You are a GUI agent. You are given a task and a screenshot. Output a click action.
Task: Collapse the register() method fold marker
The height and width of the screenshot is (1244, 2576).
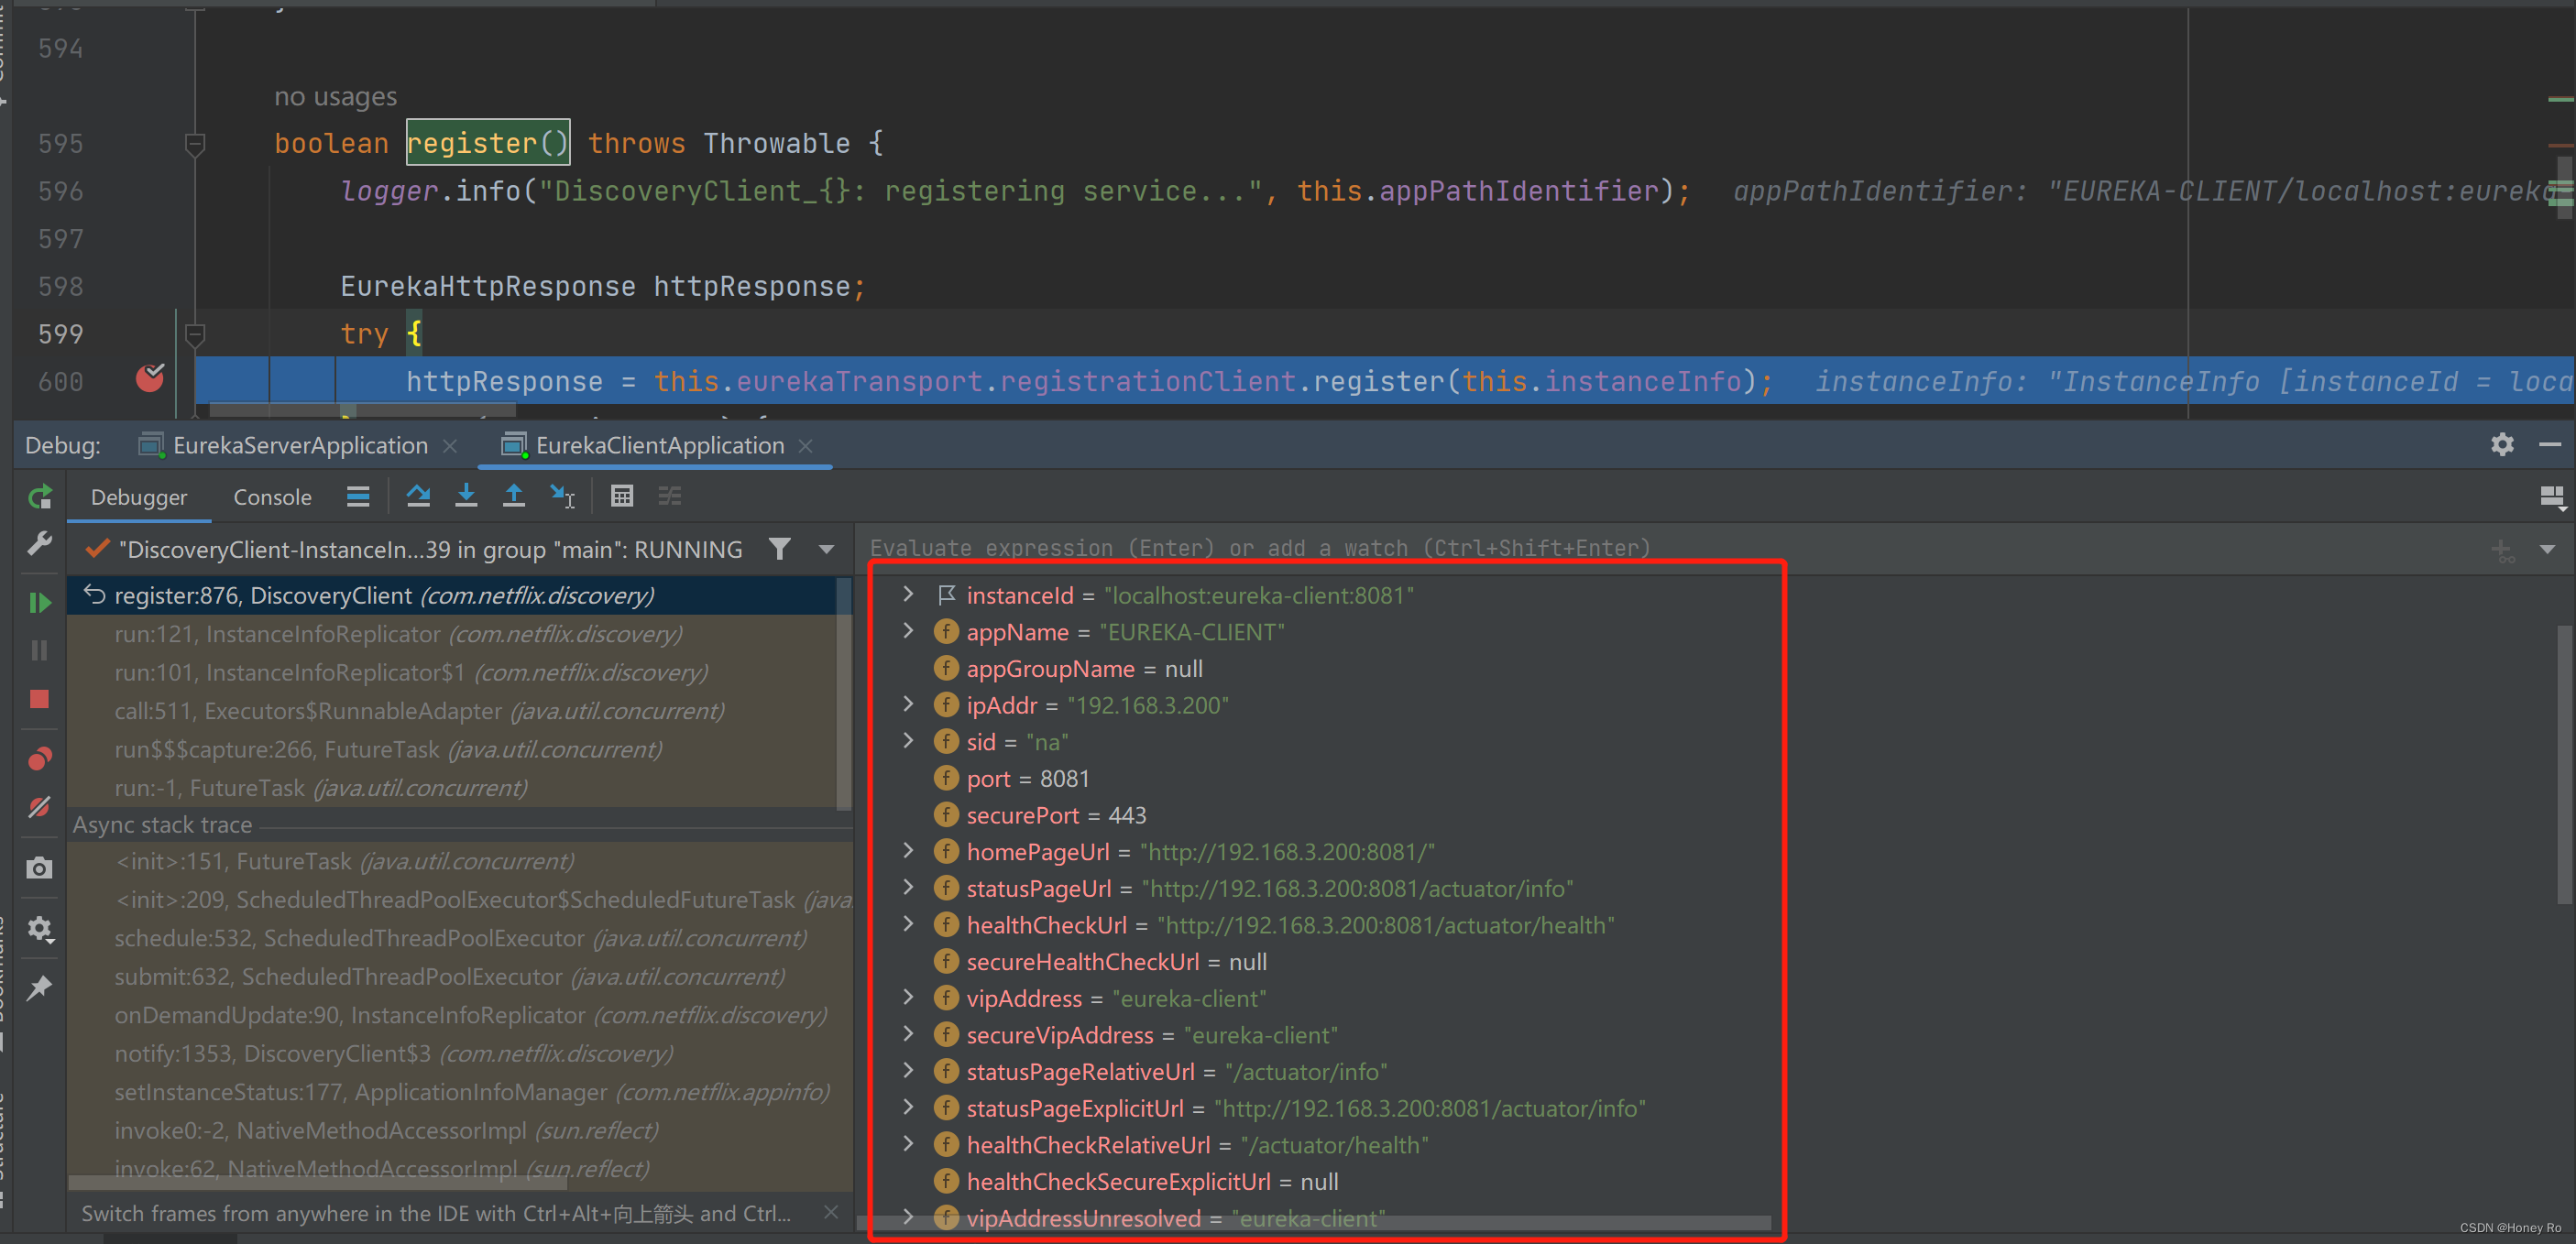pyautogui.click(x=196, y=145)
